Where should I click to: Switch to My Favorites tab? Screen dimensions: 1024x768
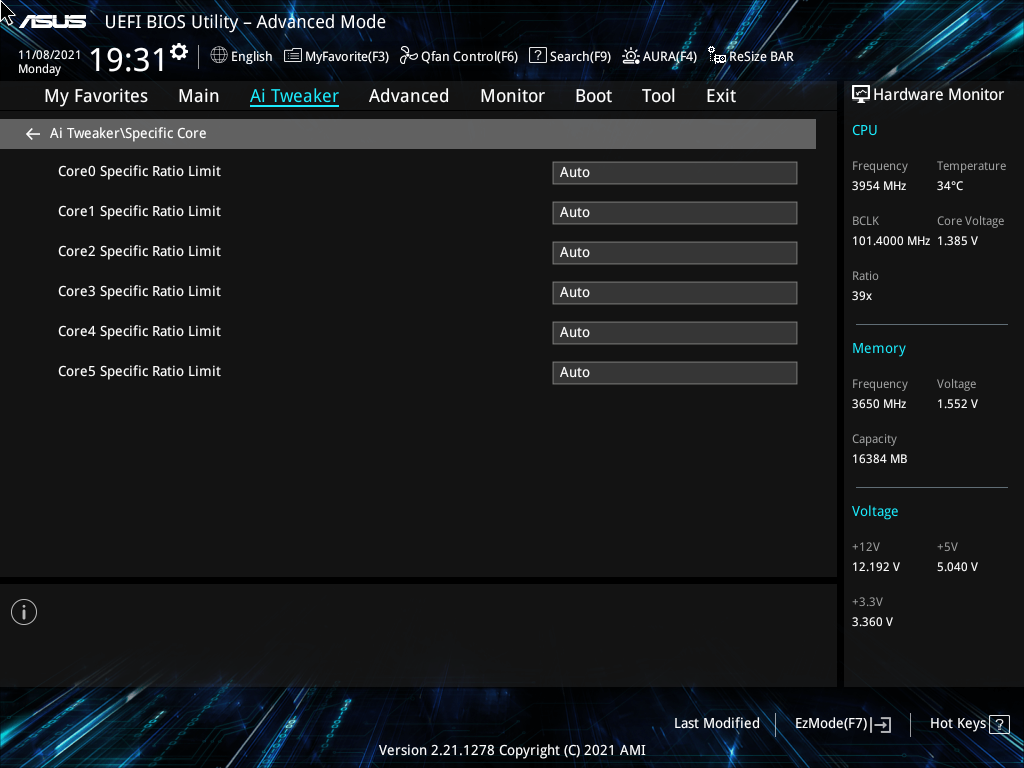click(96, 96)
